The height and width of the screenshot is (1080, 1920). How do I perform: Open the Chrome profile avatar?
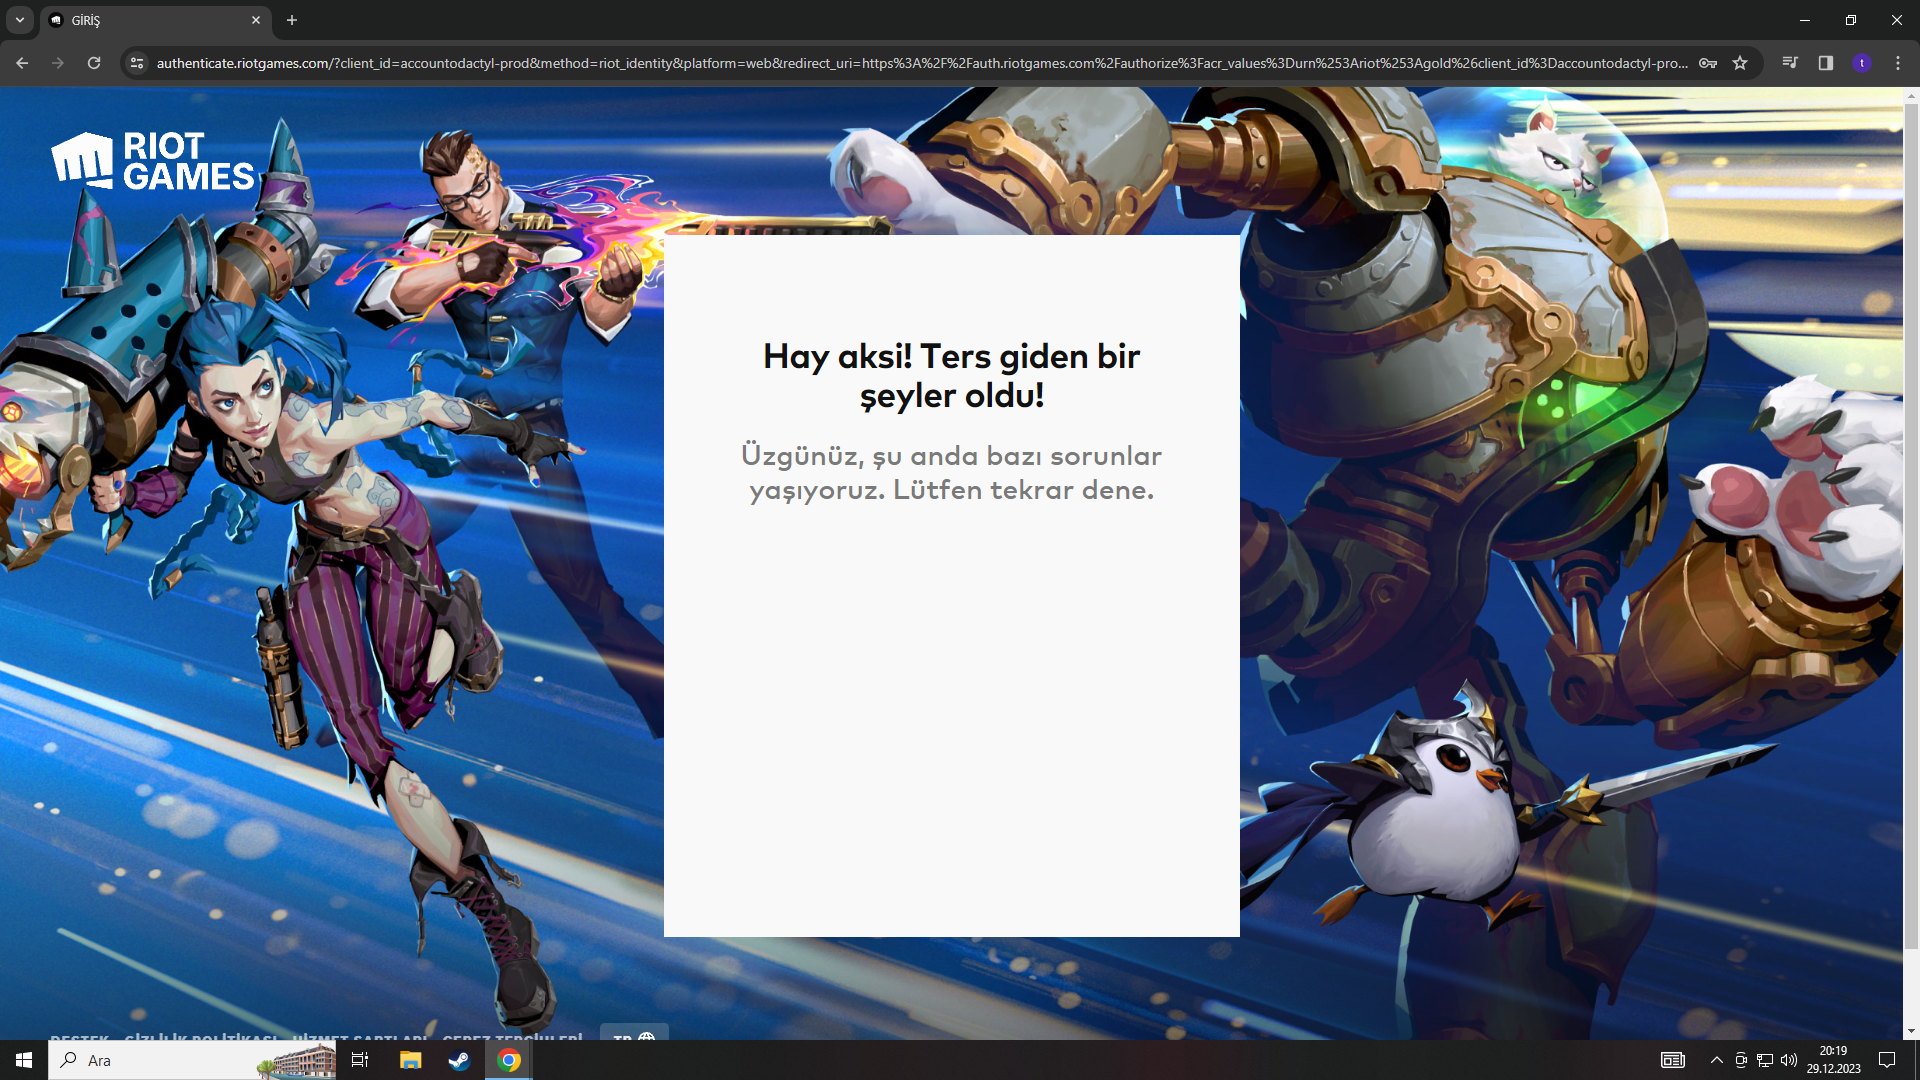pos(1861,63)
